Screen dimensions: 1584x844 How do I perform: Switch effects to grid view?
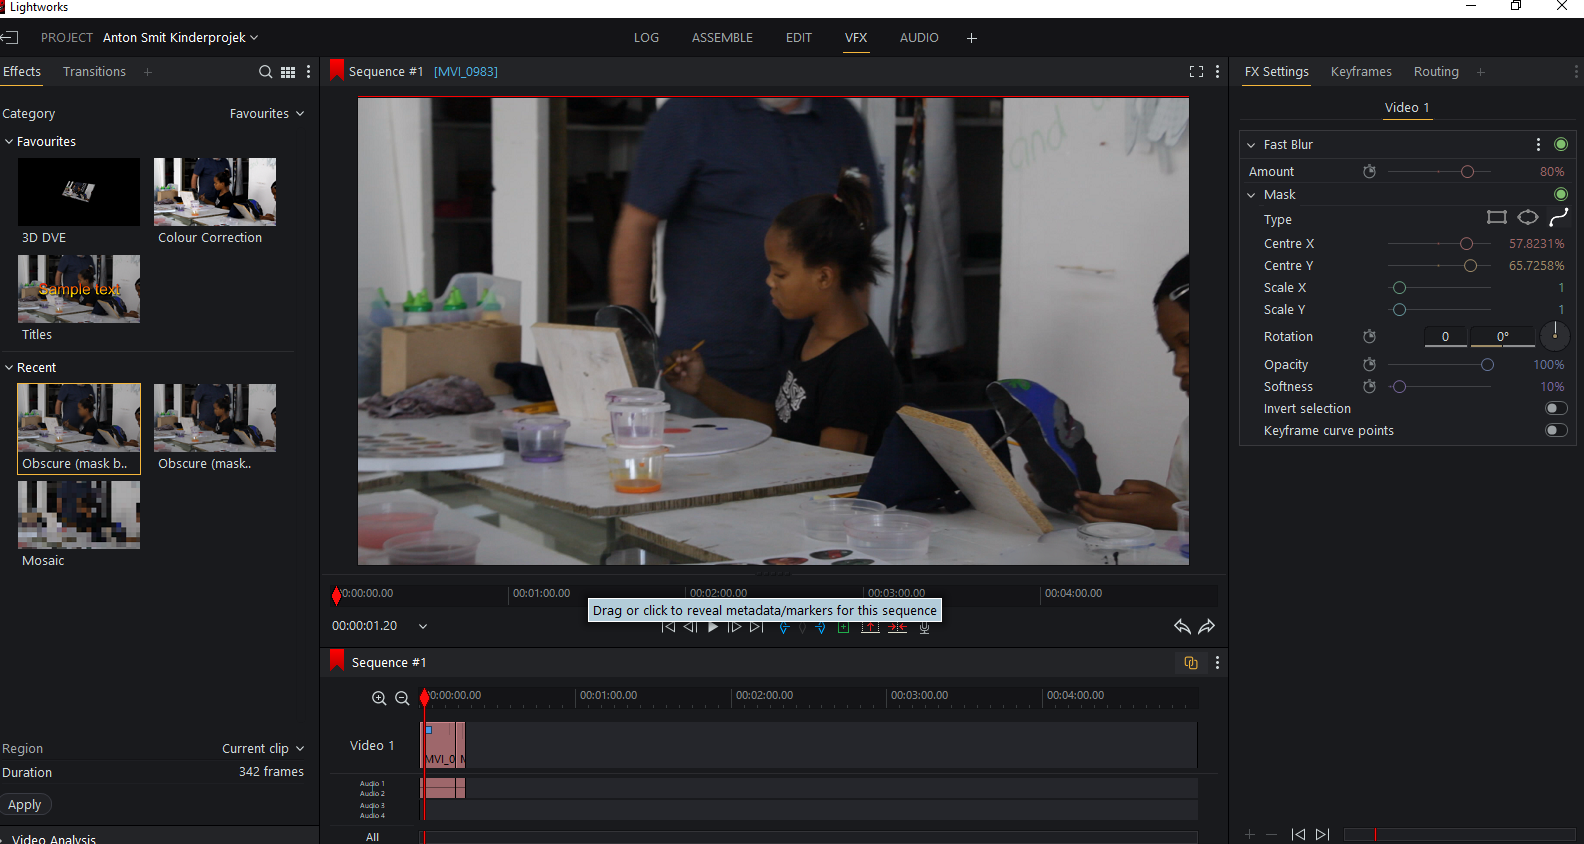click(x=288, y=72)
